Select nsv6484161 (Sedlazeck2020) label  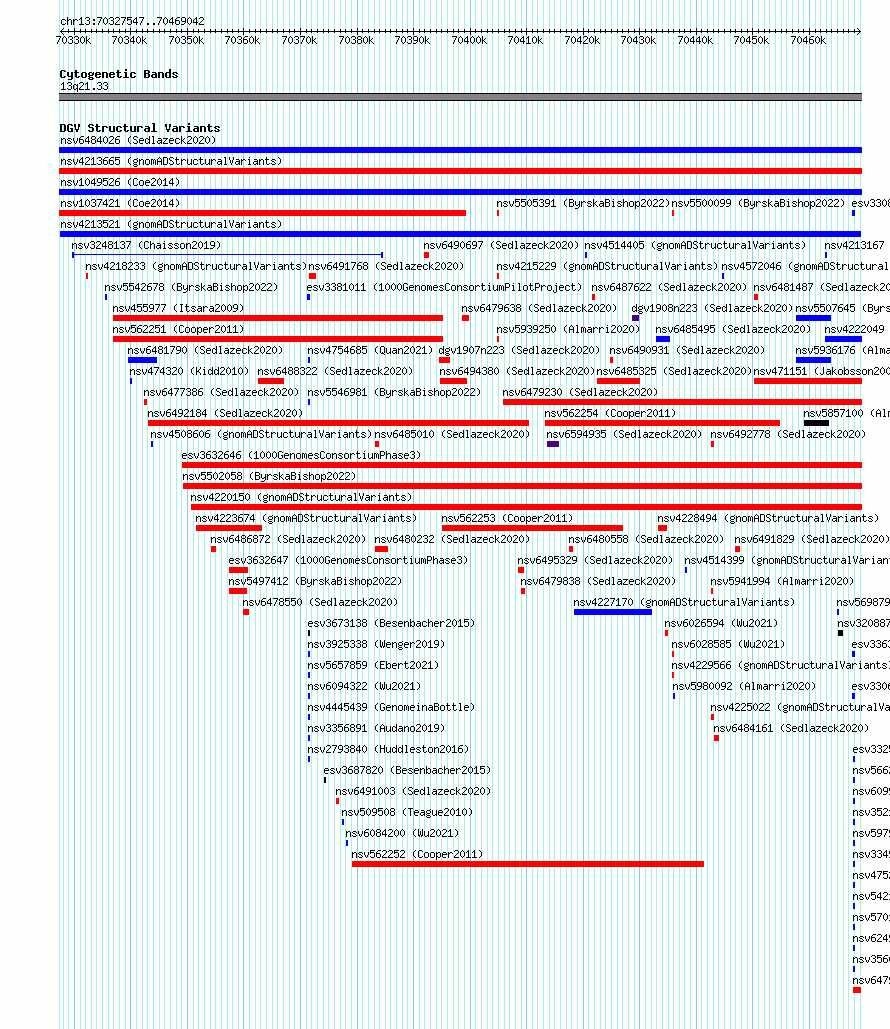coord(791,728)
